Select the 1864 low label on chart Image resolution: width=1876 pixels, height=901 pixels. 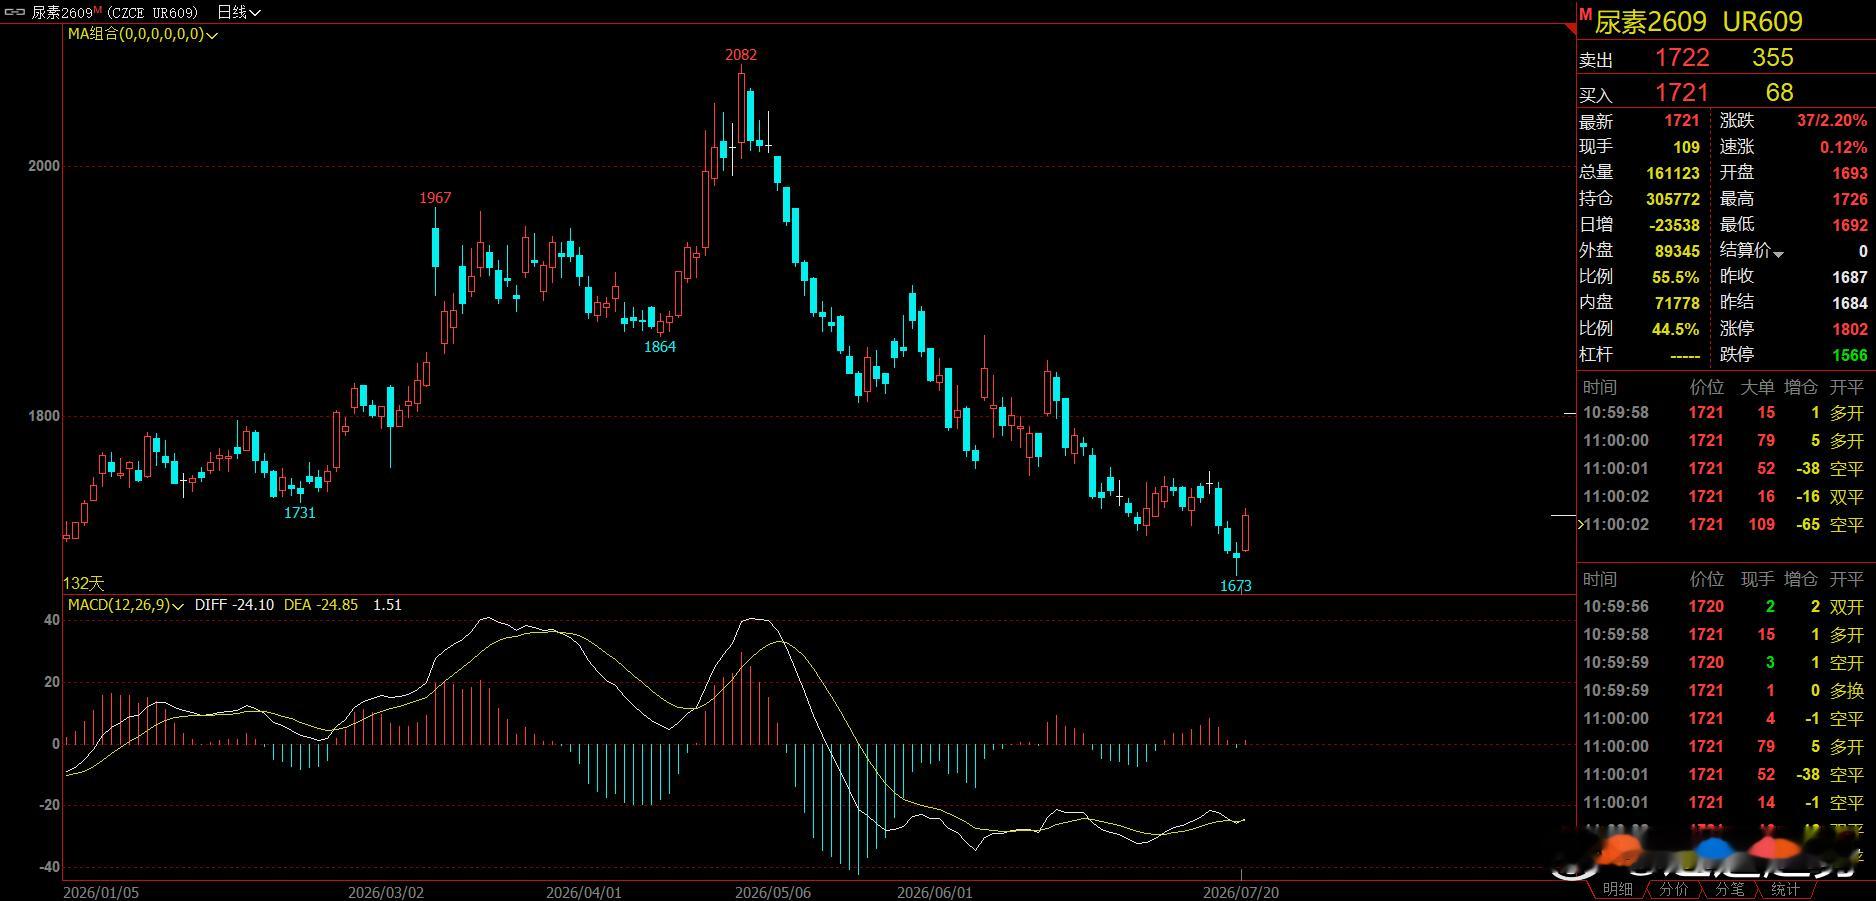tap(660, 347)
